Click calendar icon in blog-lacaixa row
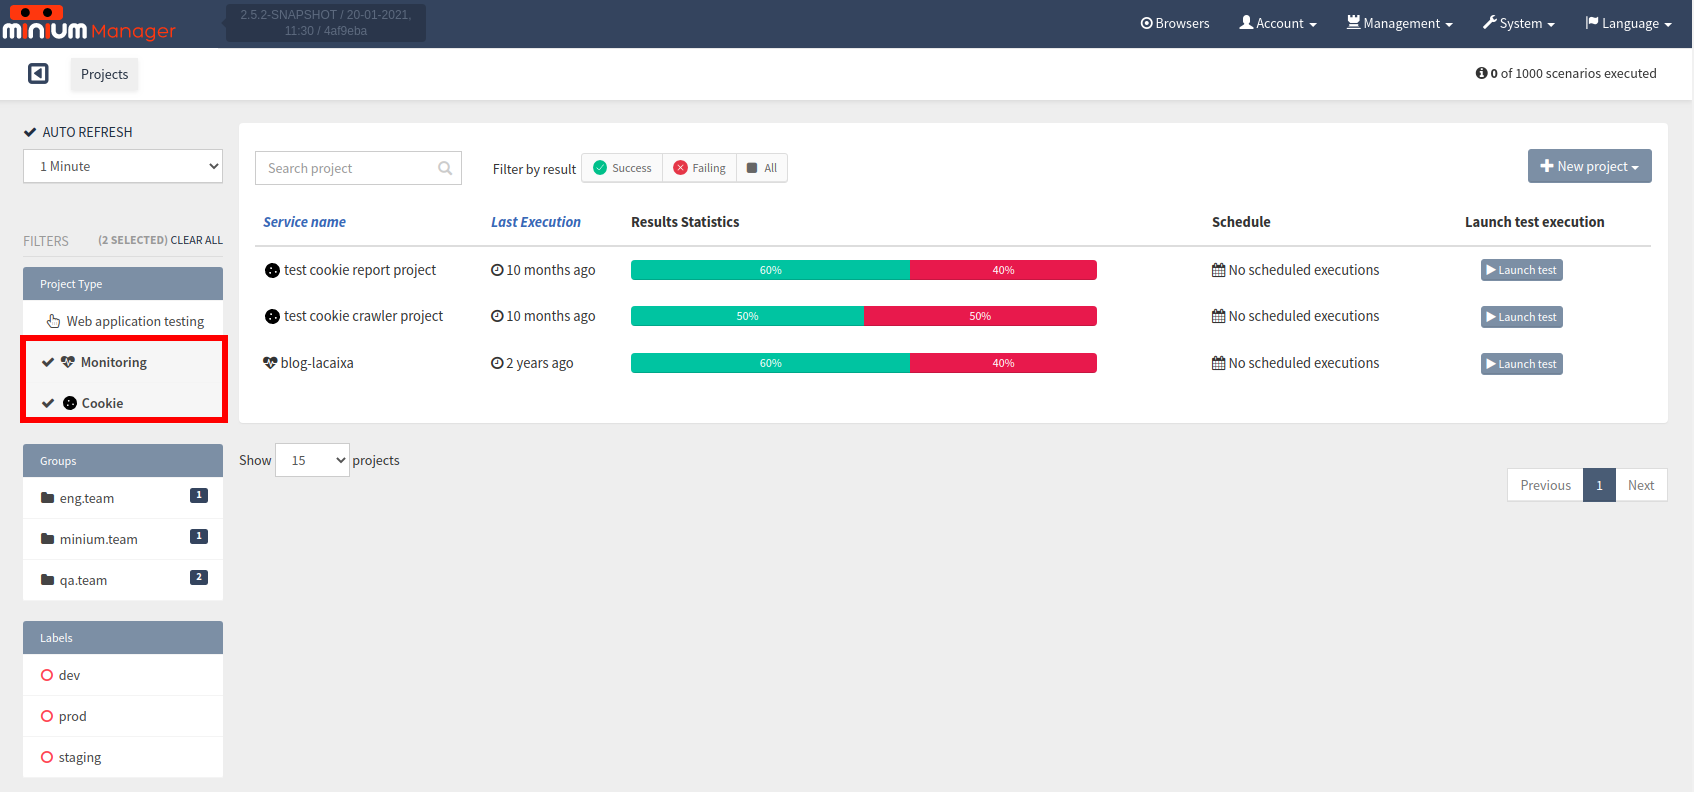Image resolution: width=1694 pixels, height=792 pixels. (1218, 363)
